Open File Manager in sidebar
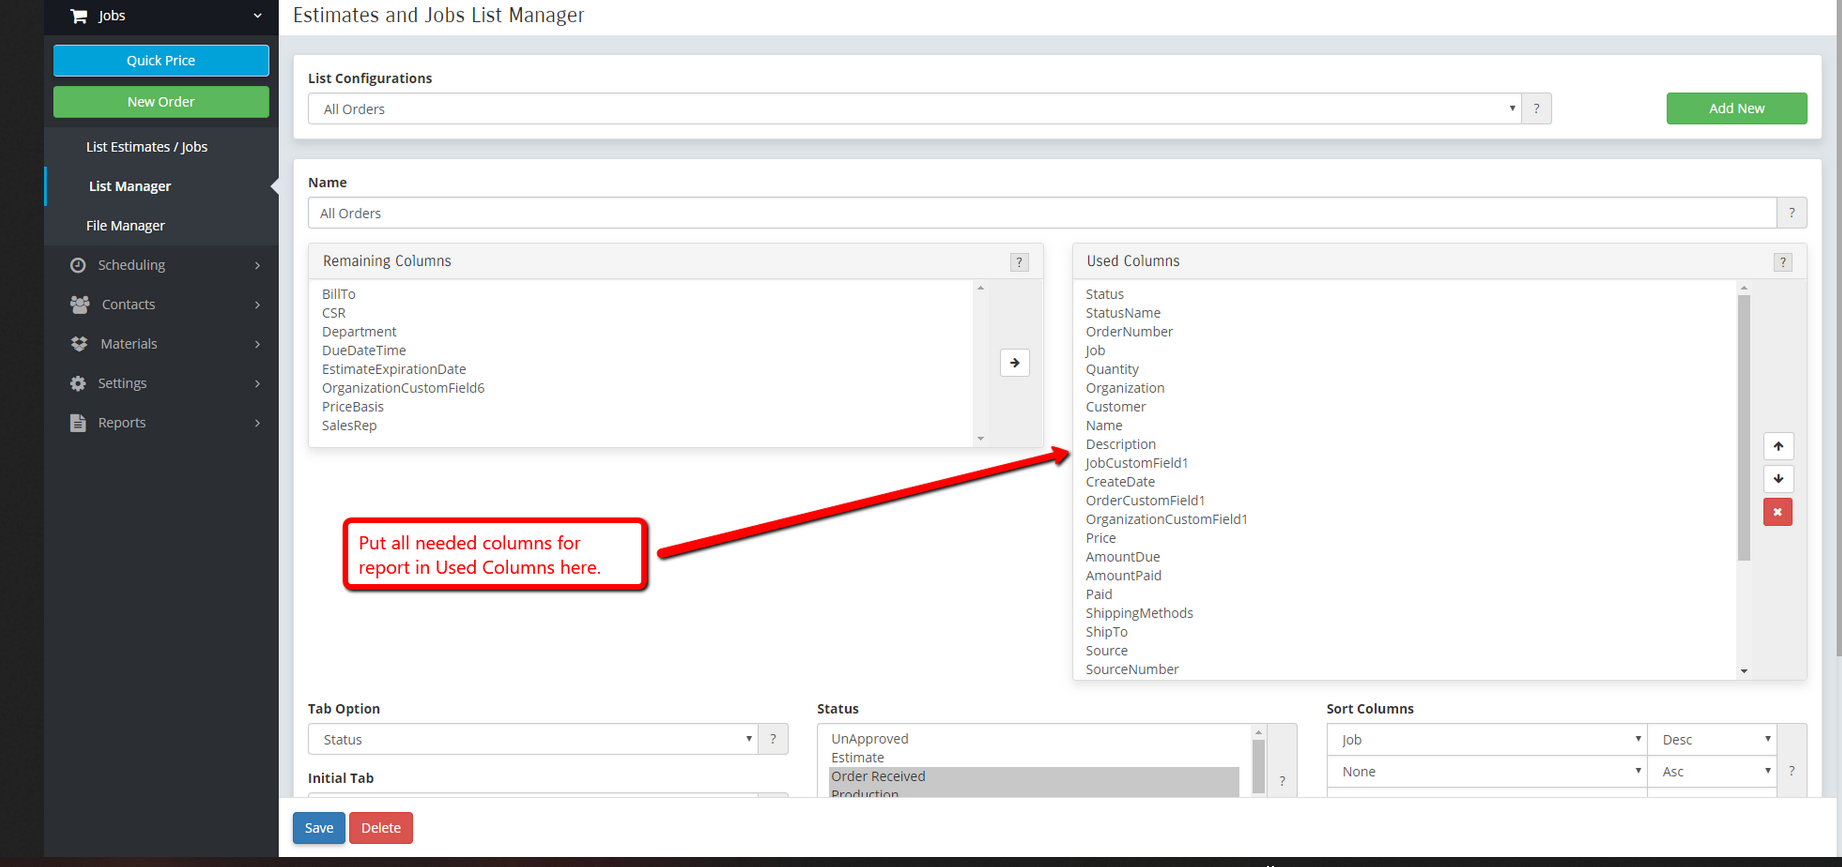The height and width of the screenshot is (867, 1842). tap(125, 226)
